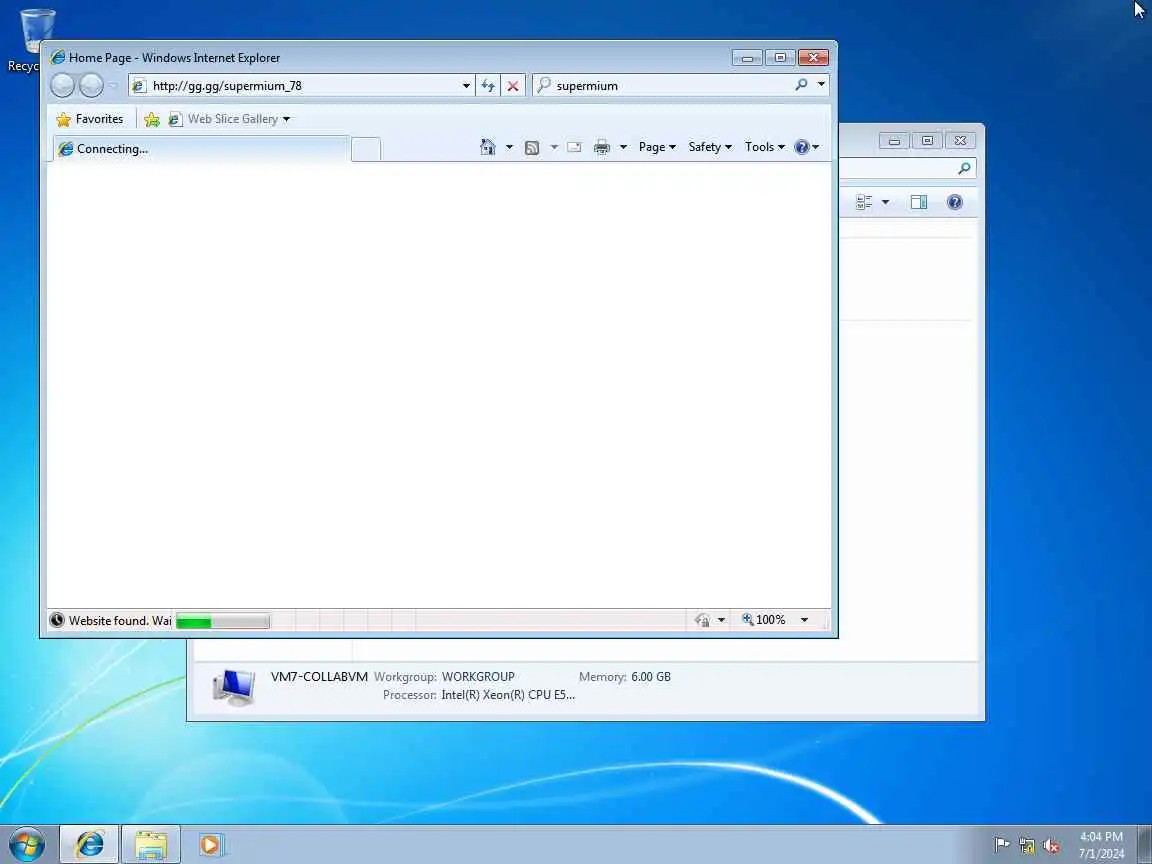The image size is (1152, 864).
Task: Click the Add to Favorites Bar star icon
Action: click(152, 119)
